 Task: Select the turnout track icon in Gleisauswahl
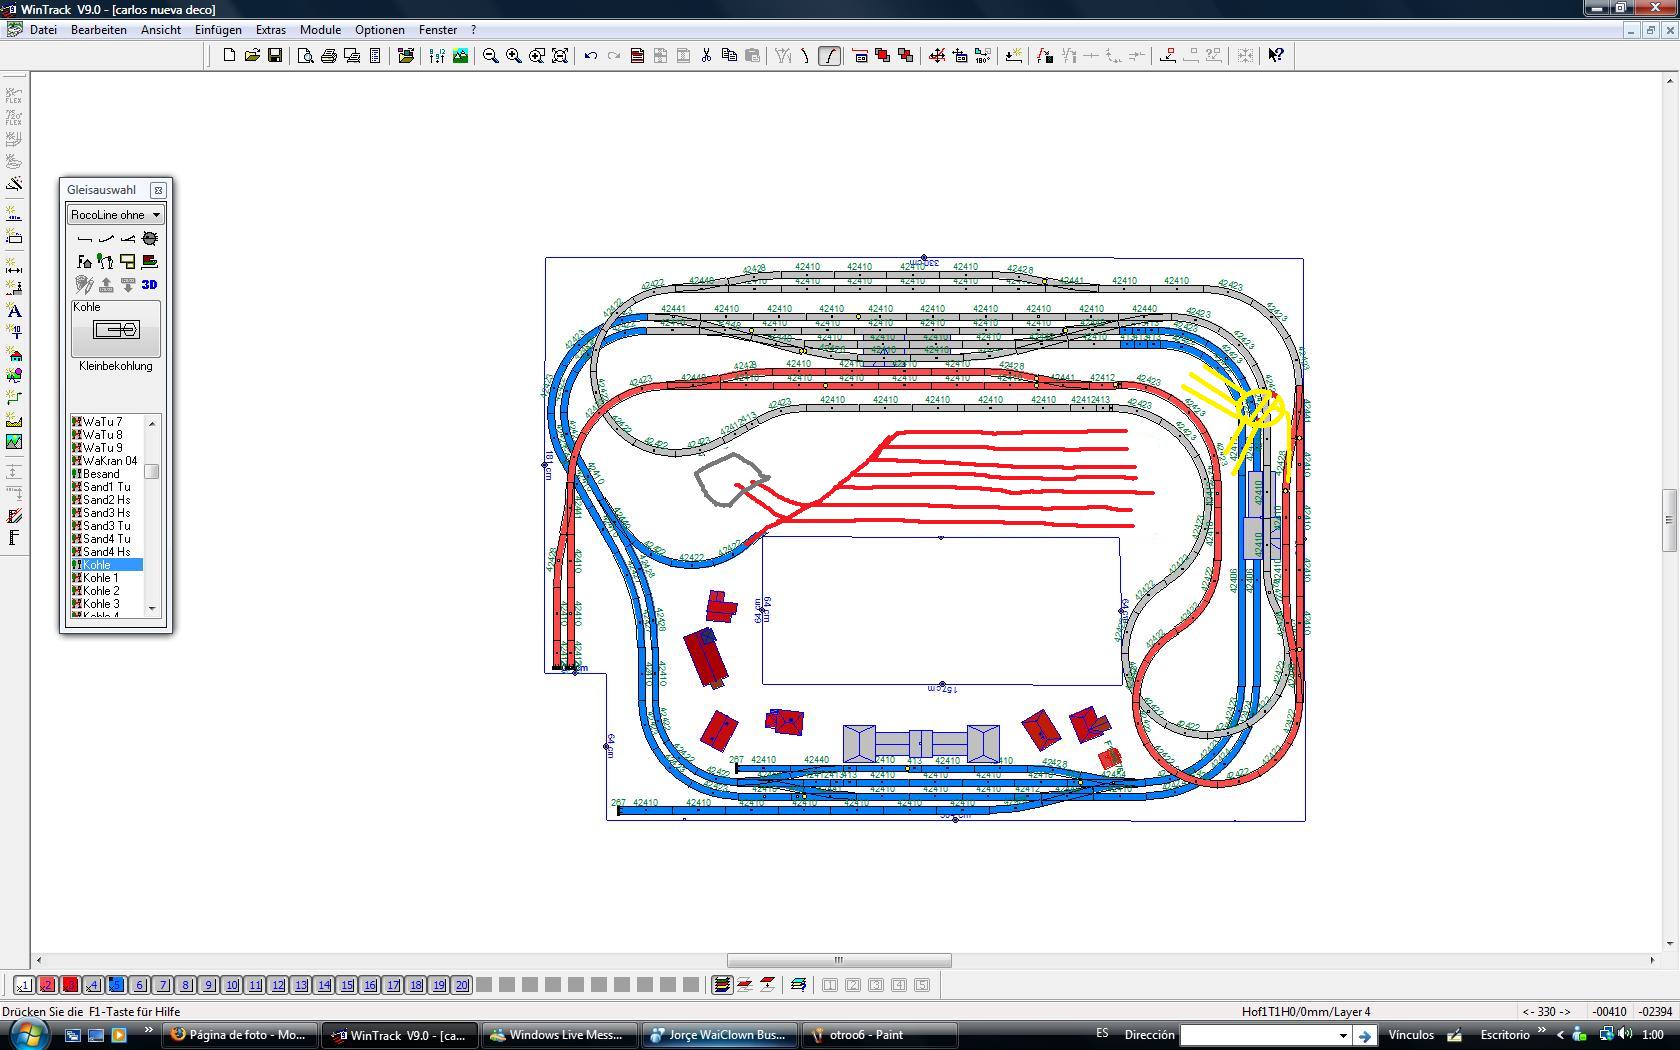coord(128,239)
